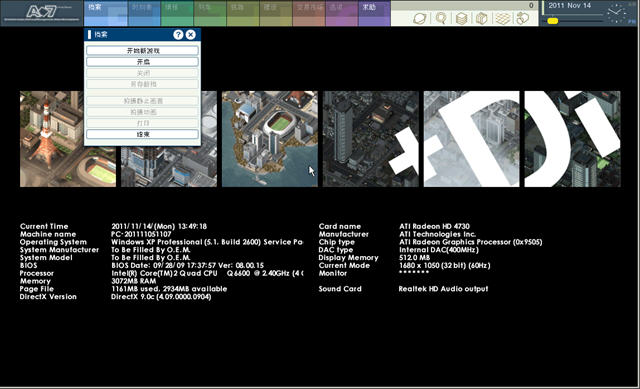Open the 档案 (File) menu tab
640x389 pixels.
click(106, 13)
